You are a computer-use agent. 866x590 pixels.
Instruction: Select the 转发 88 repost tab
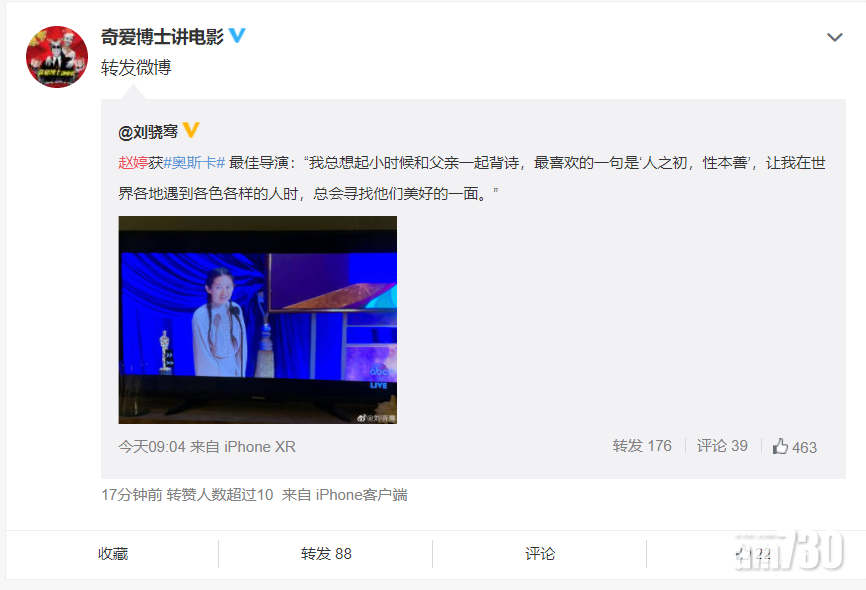coord(326,554)
